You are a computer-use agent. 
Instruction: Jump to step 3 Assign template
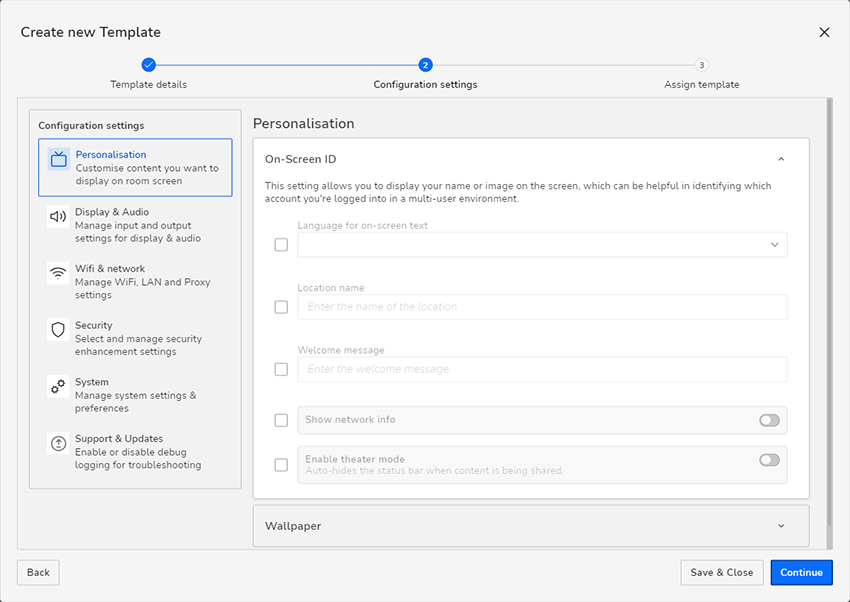(701, 65)
